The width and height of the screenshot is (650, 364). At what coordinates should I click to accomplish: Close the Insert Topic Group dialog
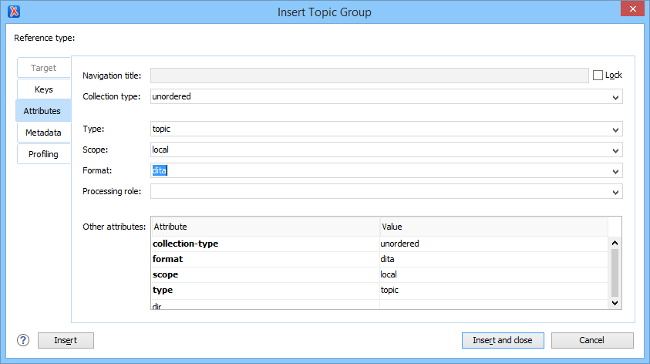click(632, 9)
